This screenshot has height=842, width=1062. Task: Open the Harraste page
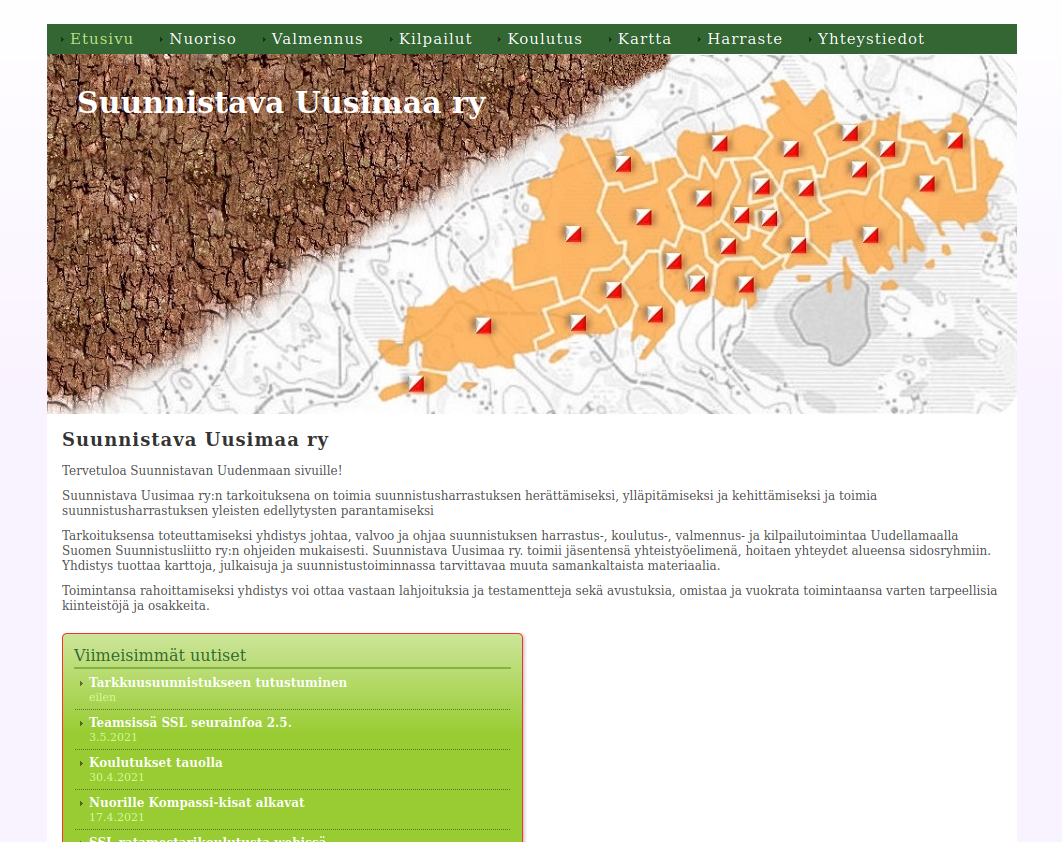744,39
